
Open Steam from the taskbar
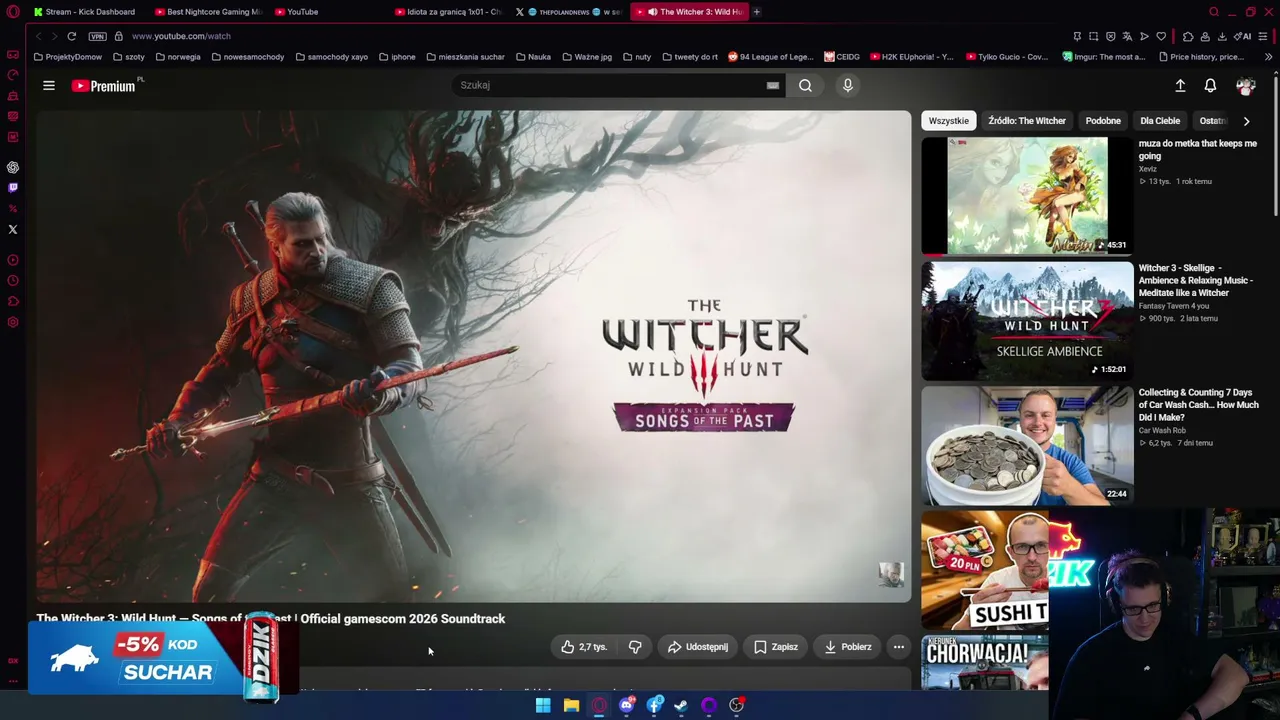(x=681, y=706)
